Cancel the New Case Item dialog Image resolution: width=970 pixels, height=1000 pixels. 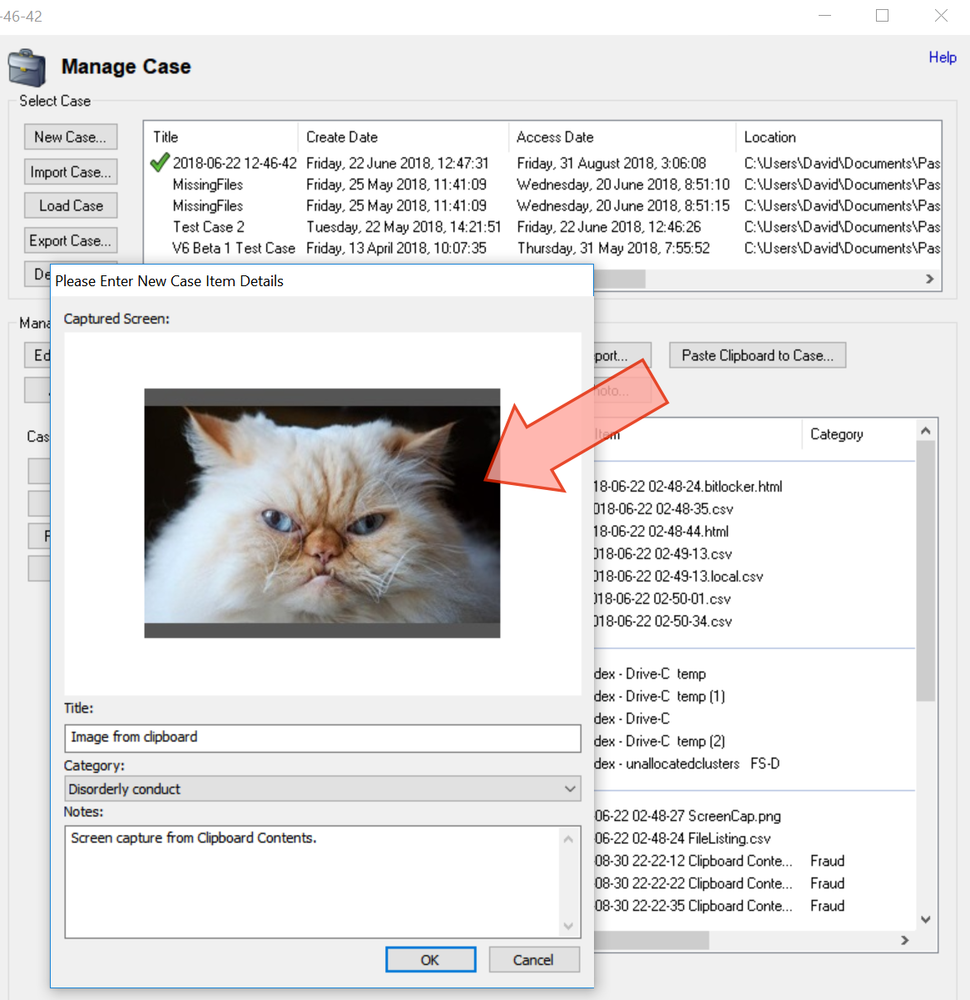click(x=534, y=960)
